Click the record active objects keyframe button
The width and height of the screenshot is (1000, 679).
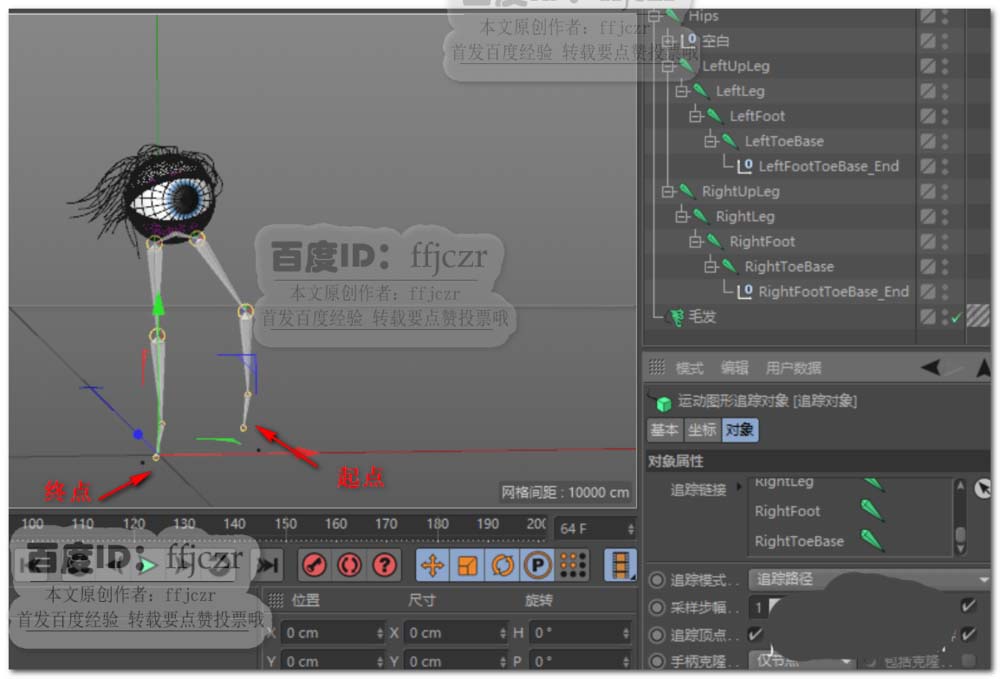(314, 565)
